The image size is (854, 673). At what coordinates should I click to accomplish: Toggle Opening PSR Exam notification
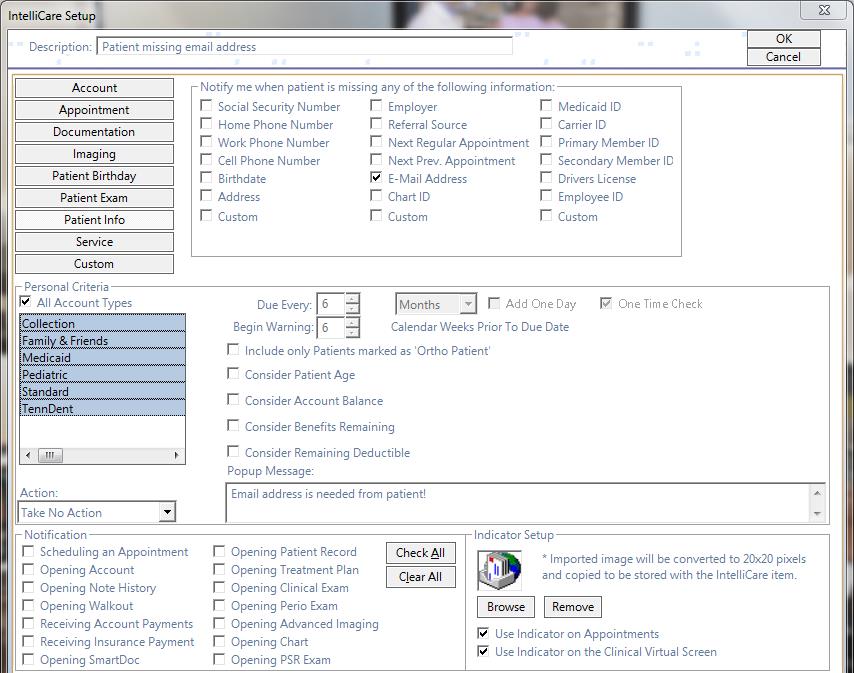click(x=219, y=659)
